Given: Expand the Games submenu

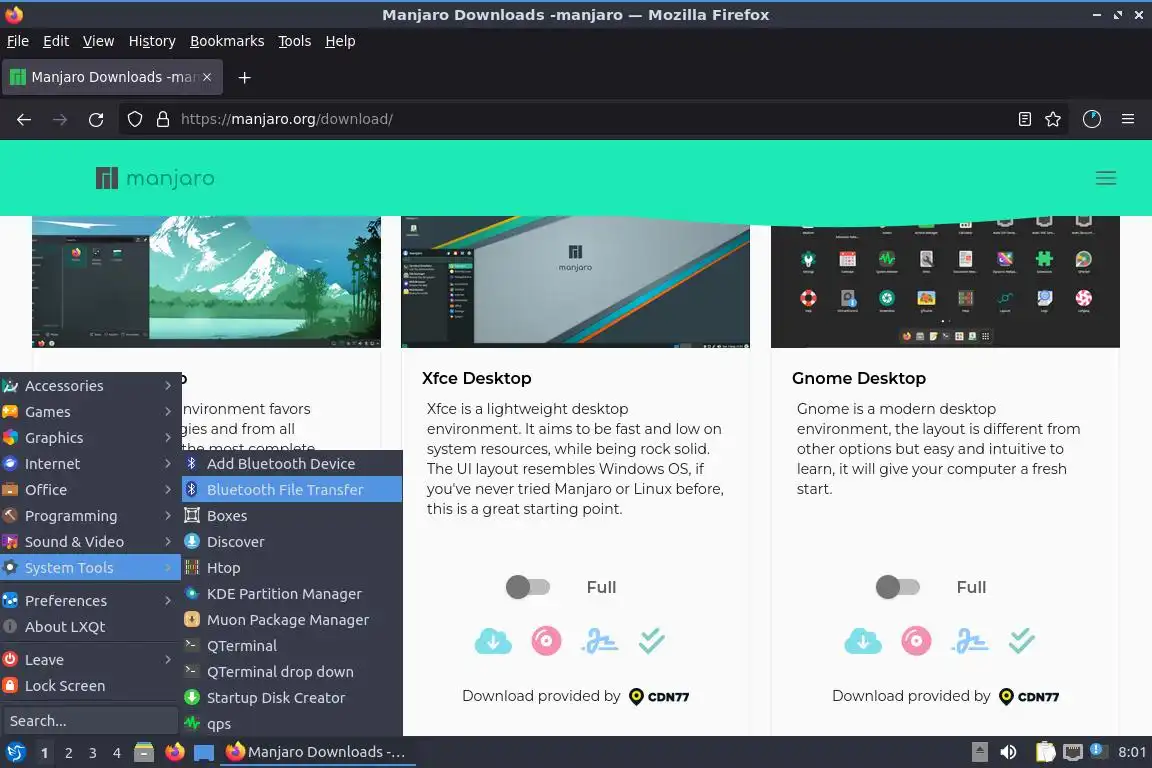Looking at the screenshot, I should 90,412.
